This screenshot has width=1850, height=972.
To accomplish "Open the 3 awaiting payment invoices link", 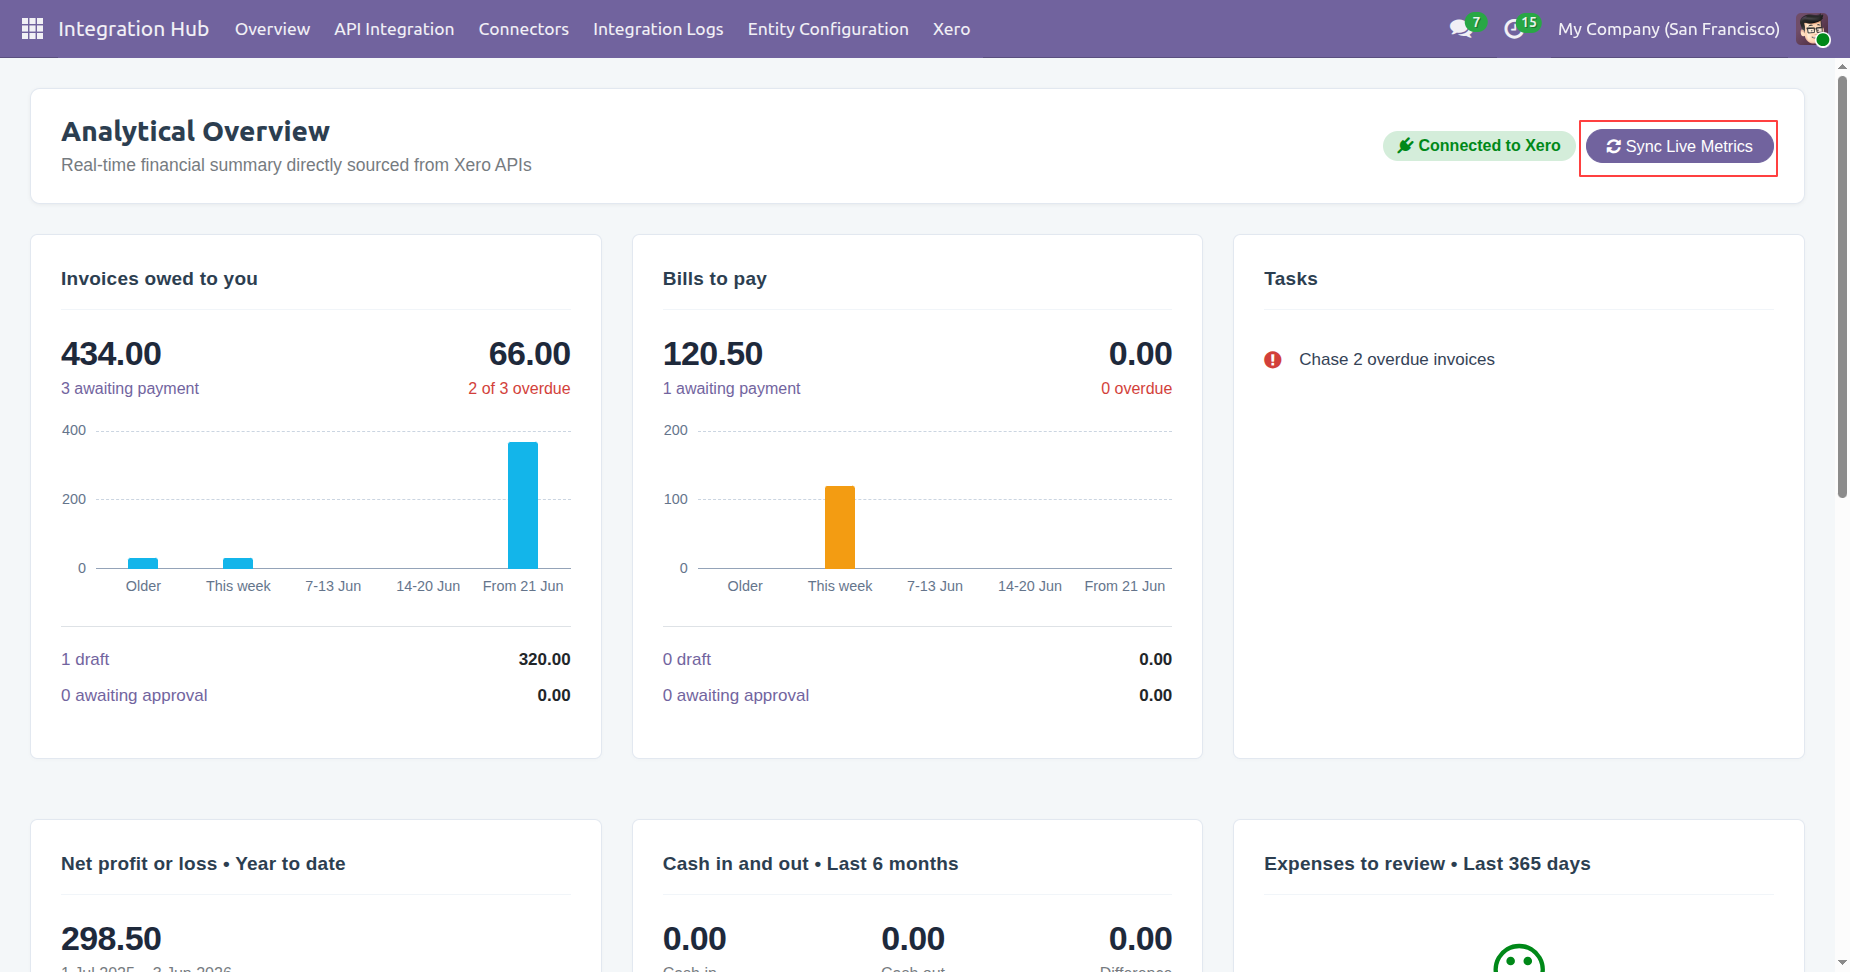I will 130,388.
